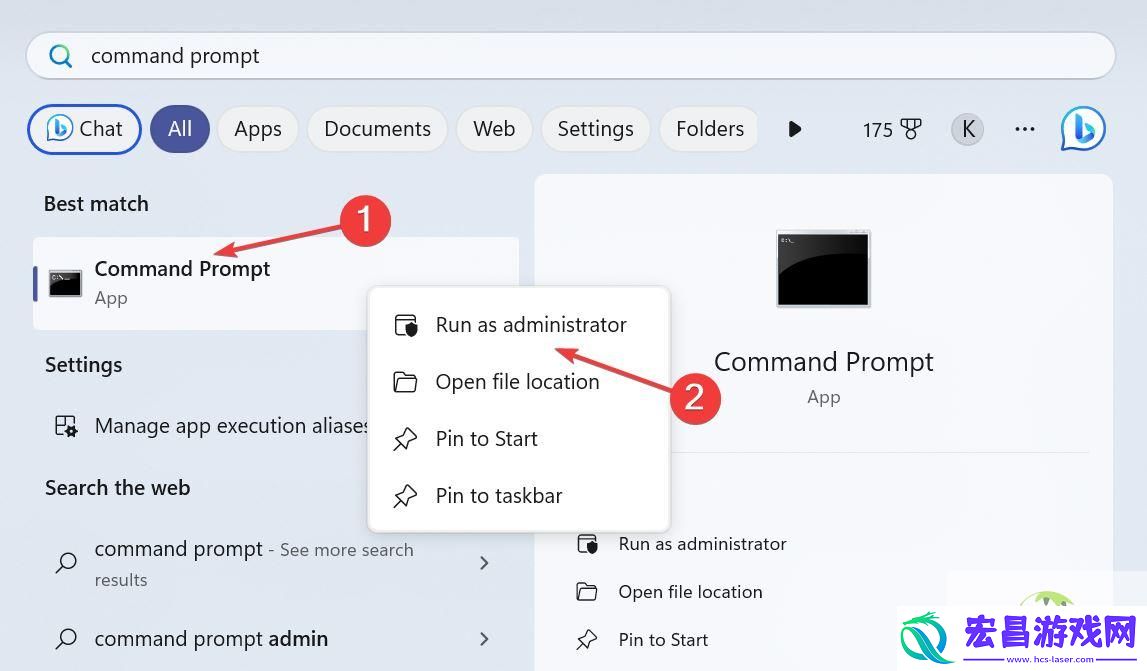Click search icon beside command prompt web result
The height and width of the screenshot is (671, 1147).
pyautogui.click(x=66, y=563)
